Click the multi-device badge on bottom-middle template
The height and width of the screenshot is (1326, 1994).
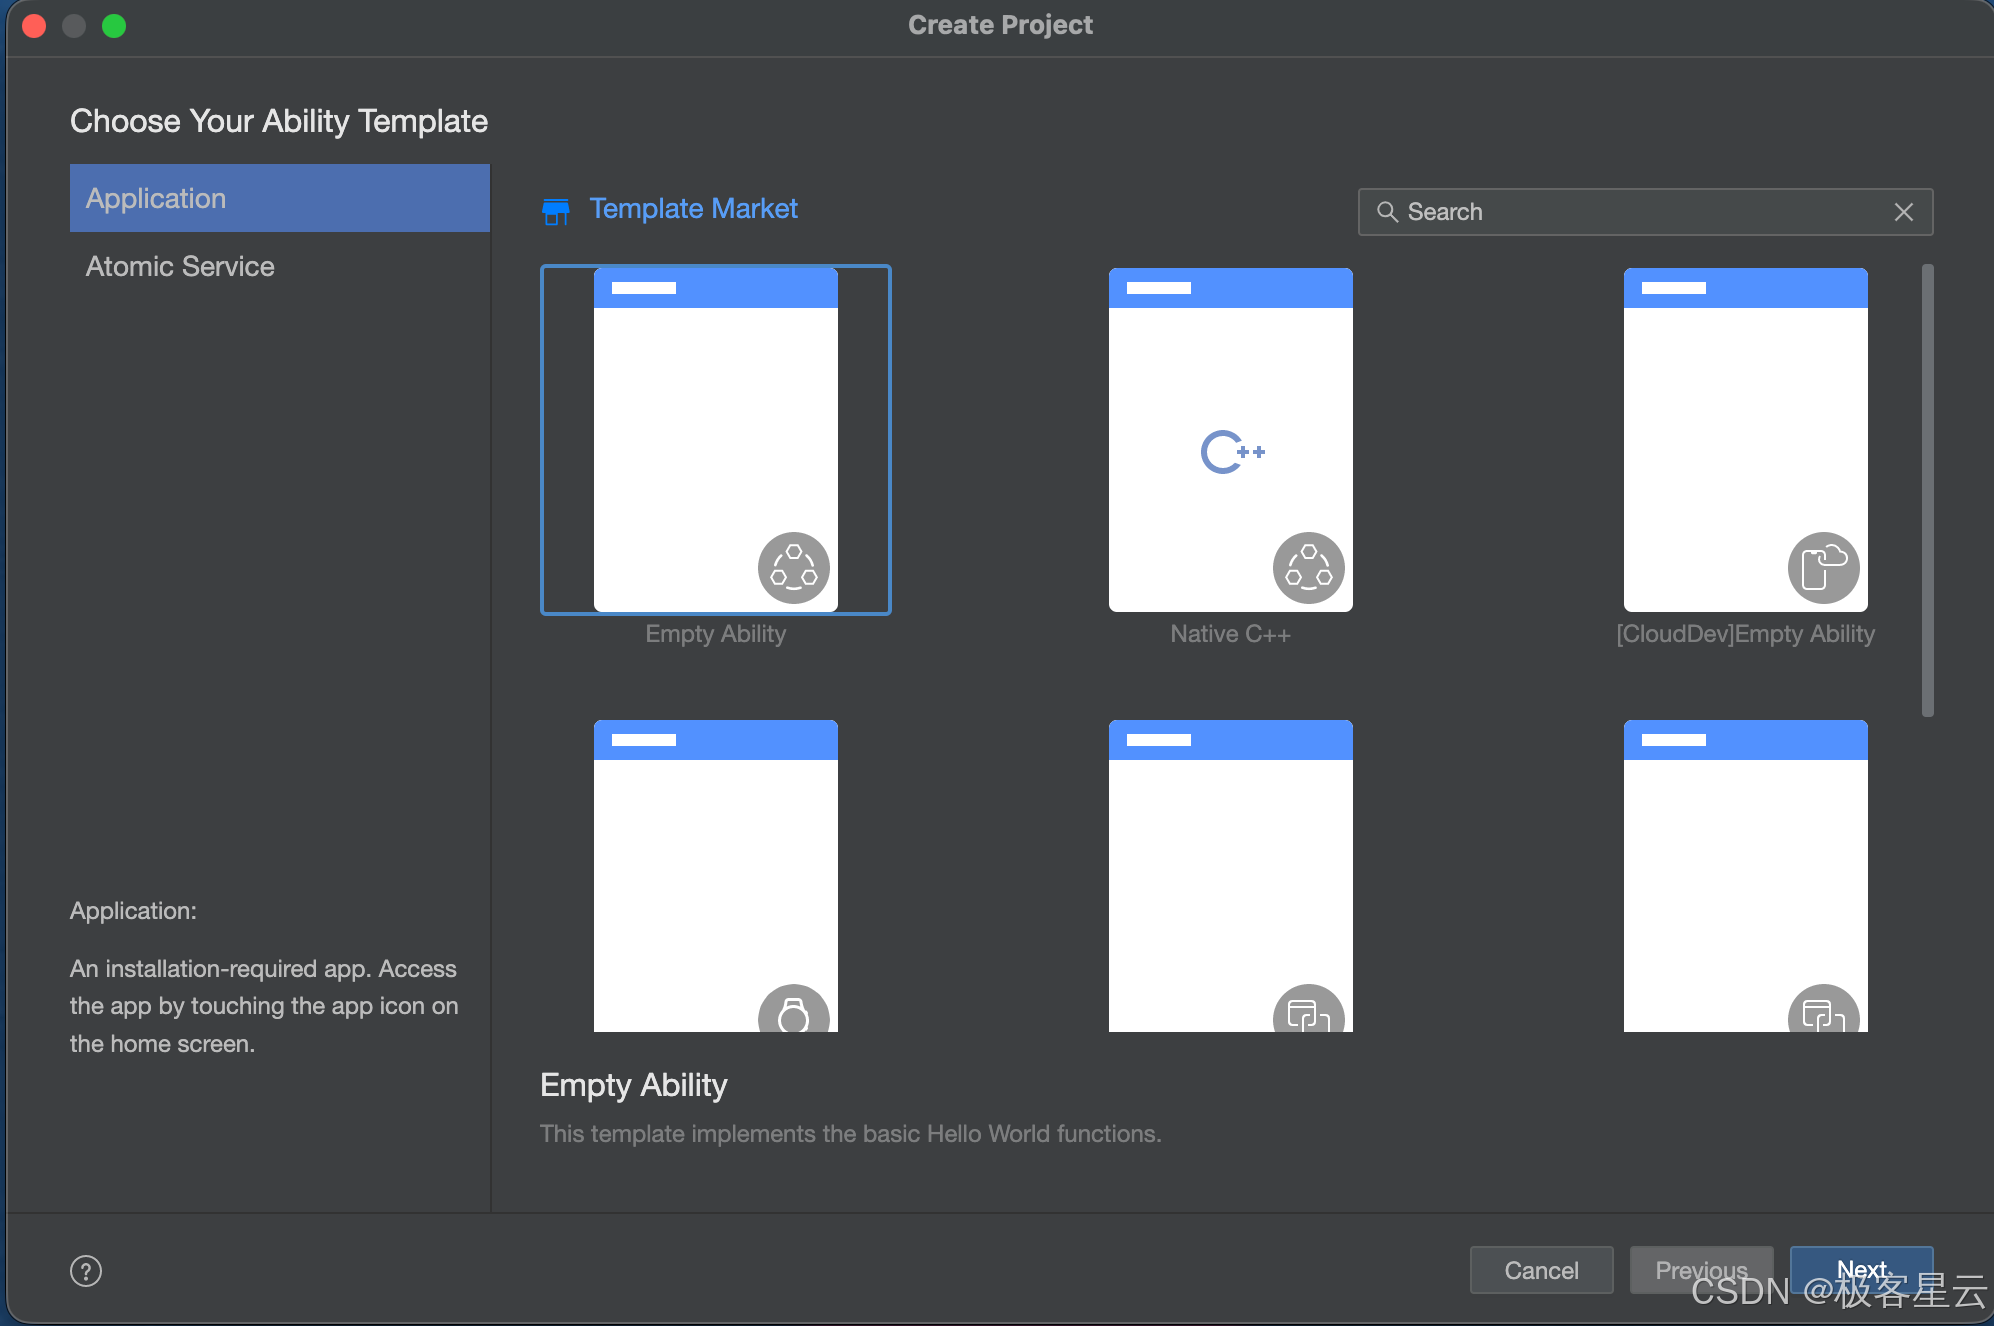point(1309,1008)
